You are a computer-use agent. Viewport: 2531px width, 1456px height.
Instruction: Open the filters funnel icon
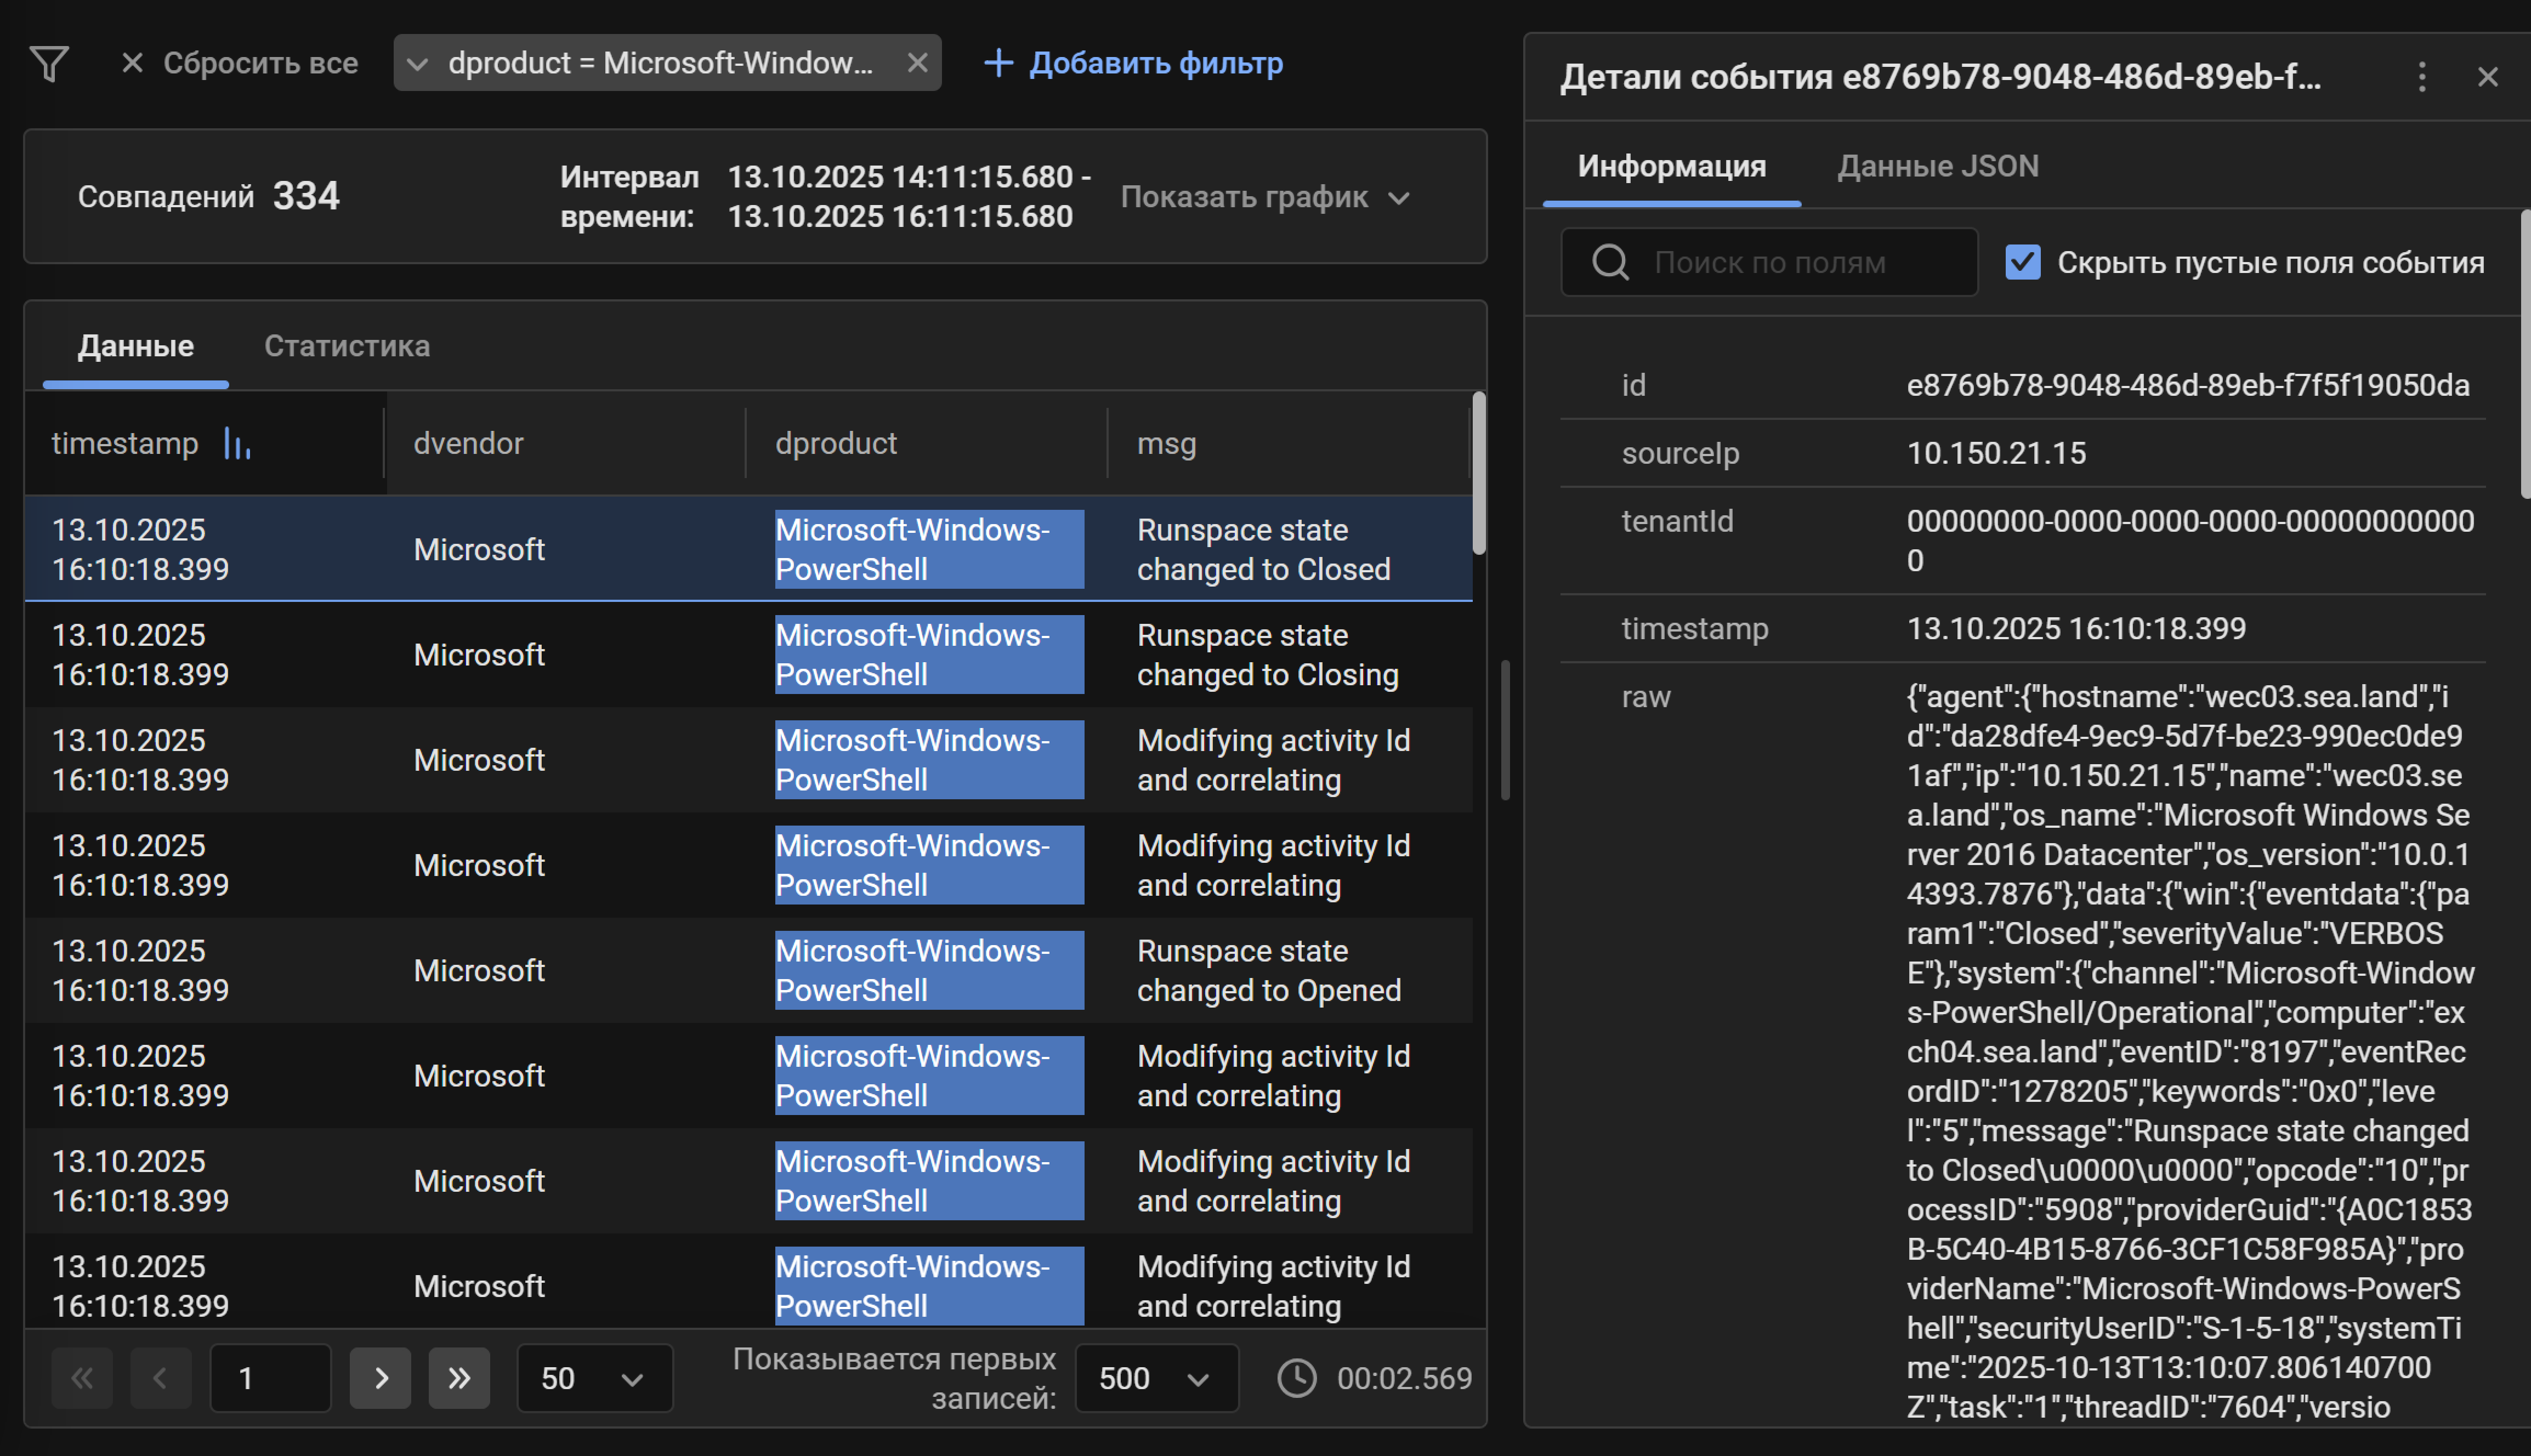[x=49, y=63]
